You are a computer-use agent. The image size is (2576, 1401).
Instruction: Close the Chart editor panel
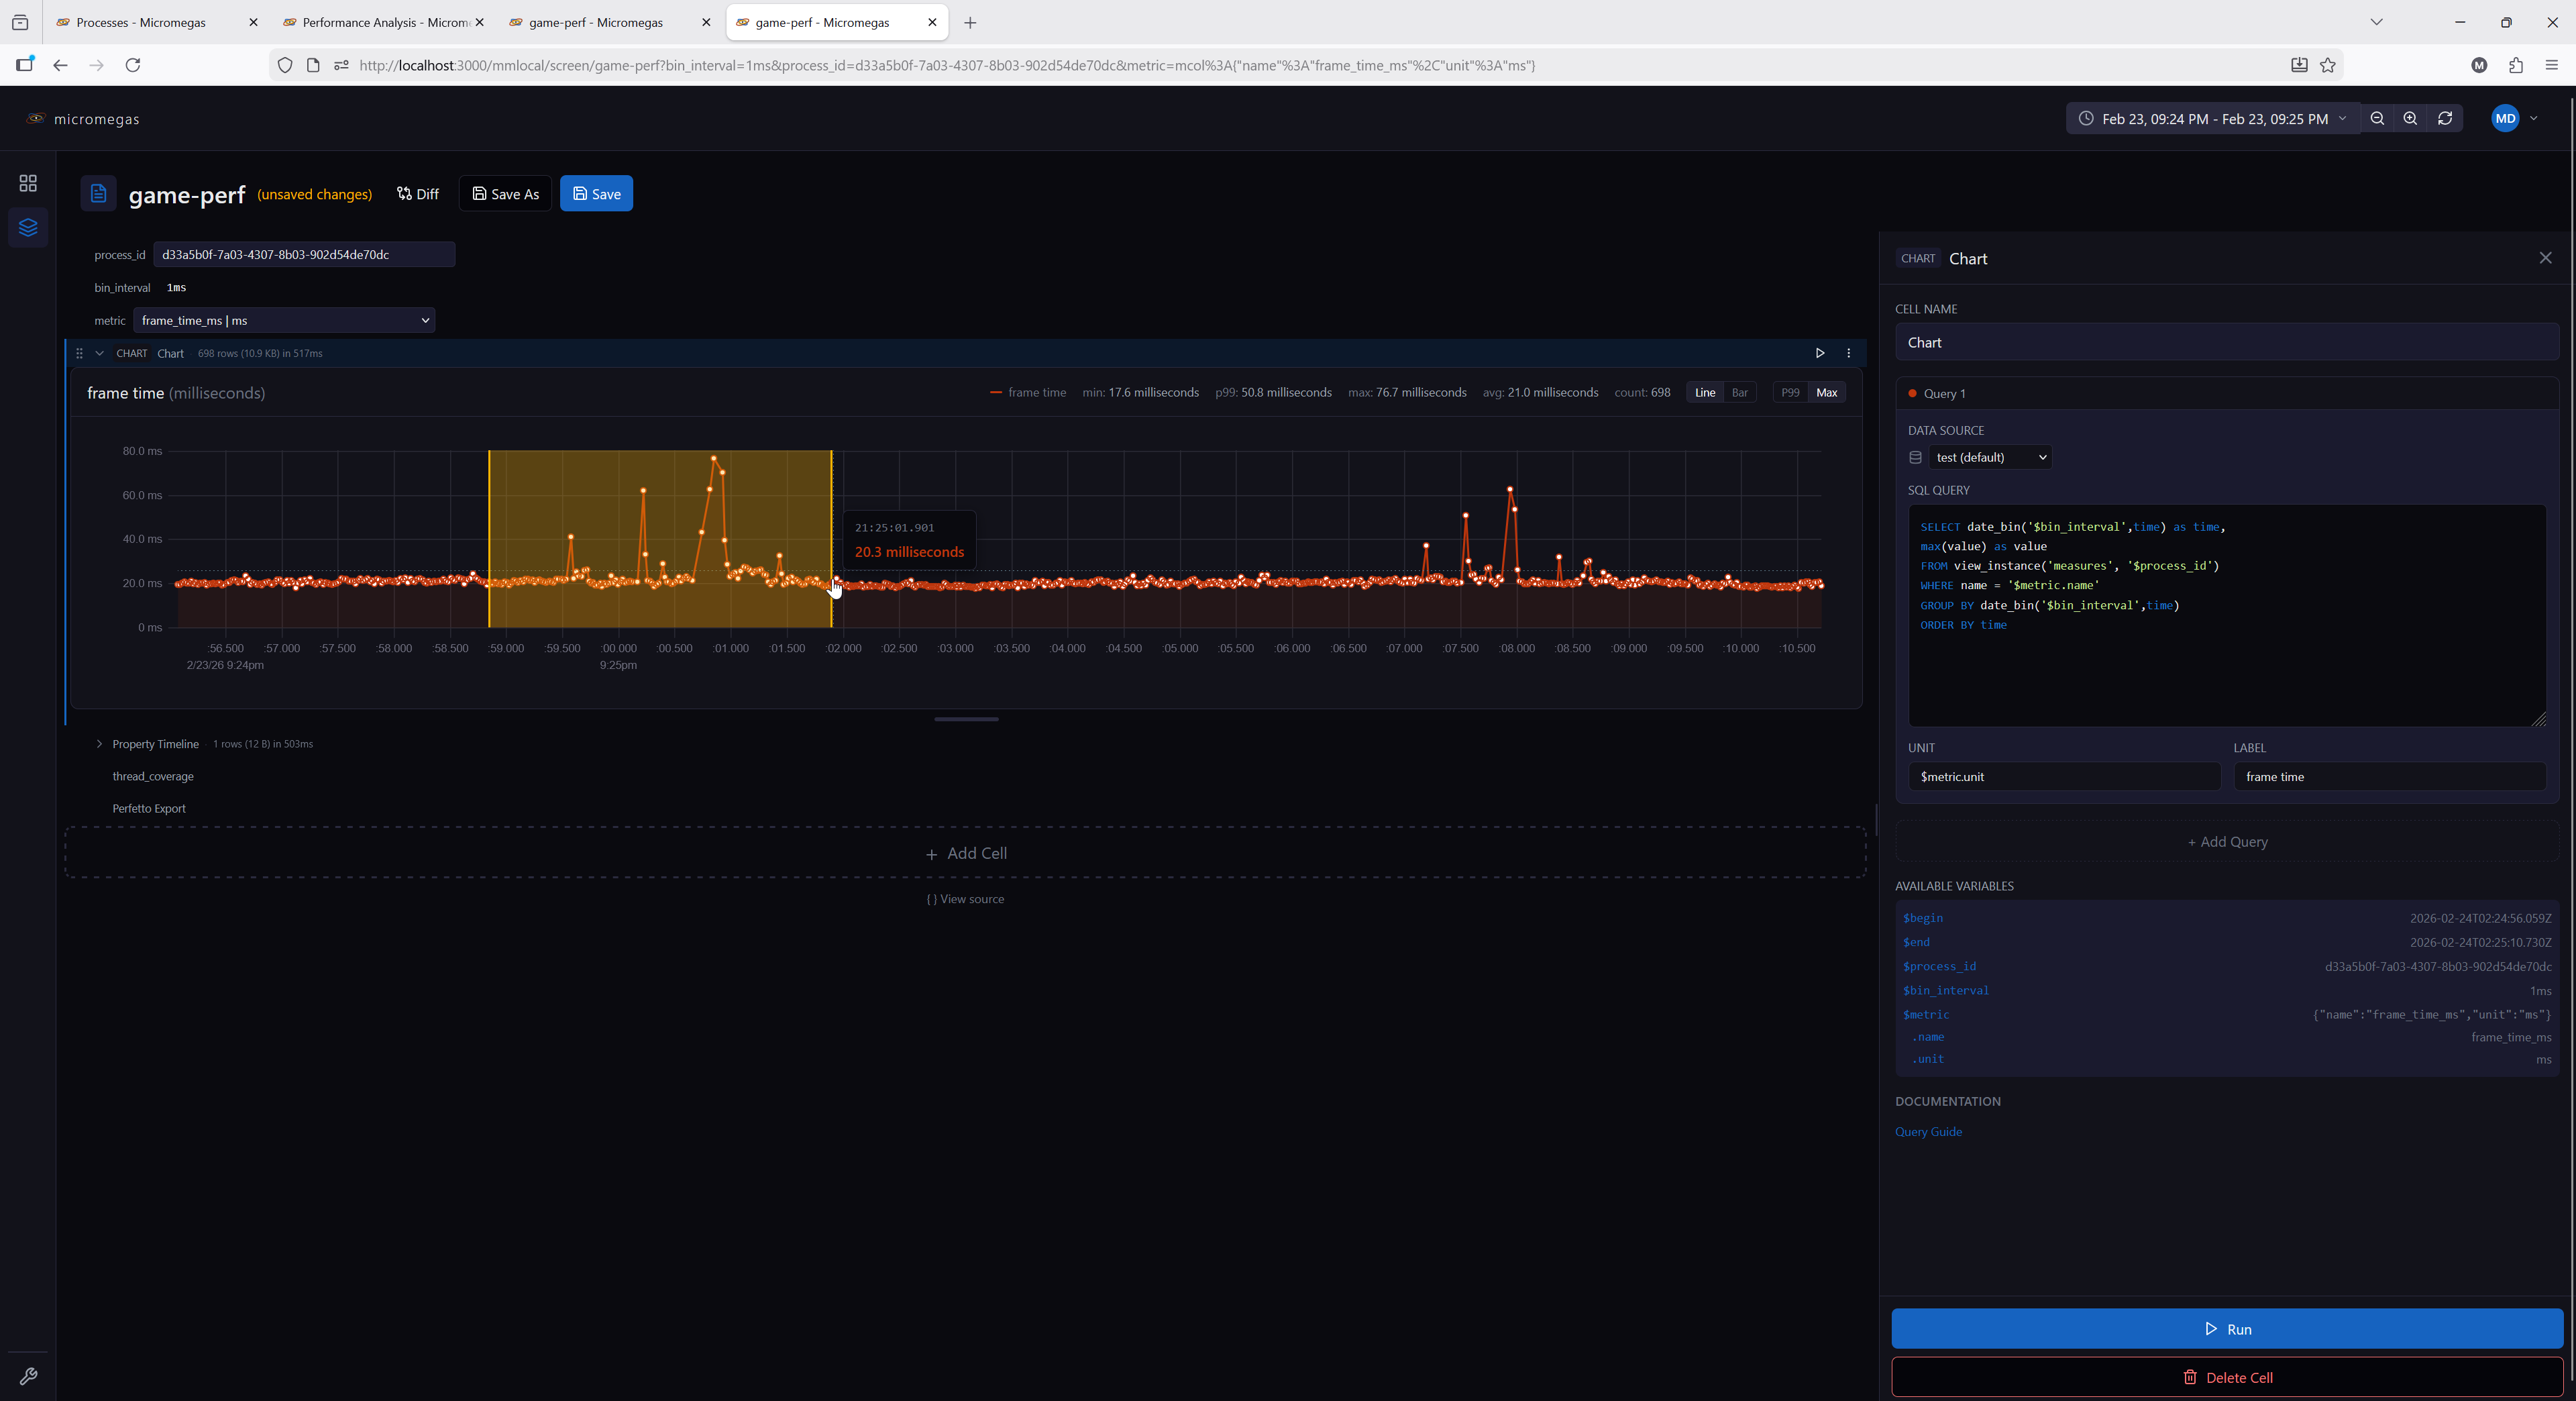tap(2545, 258)
